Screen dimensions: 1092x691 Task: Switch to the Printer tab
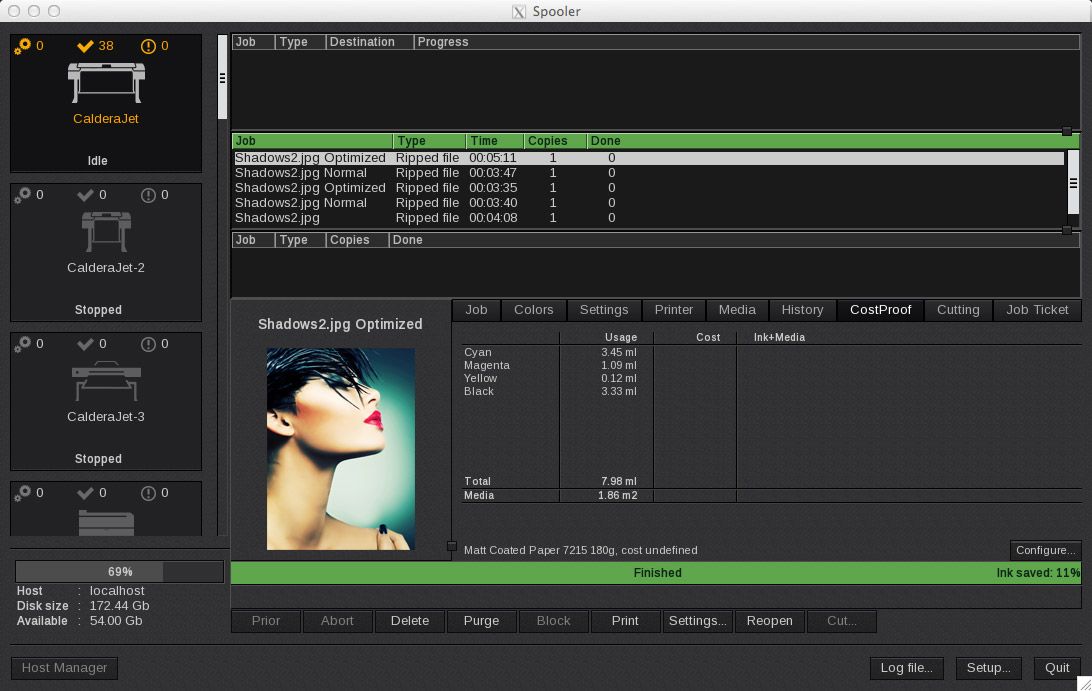point(673,310)
